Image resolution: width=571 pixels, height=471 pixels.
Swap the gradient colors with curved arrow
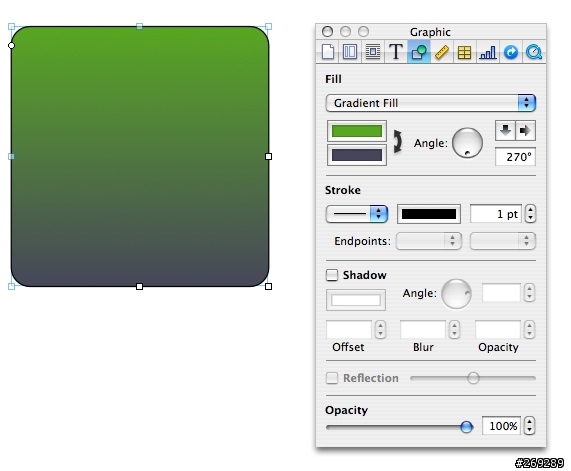(398, 141)
